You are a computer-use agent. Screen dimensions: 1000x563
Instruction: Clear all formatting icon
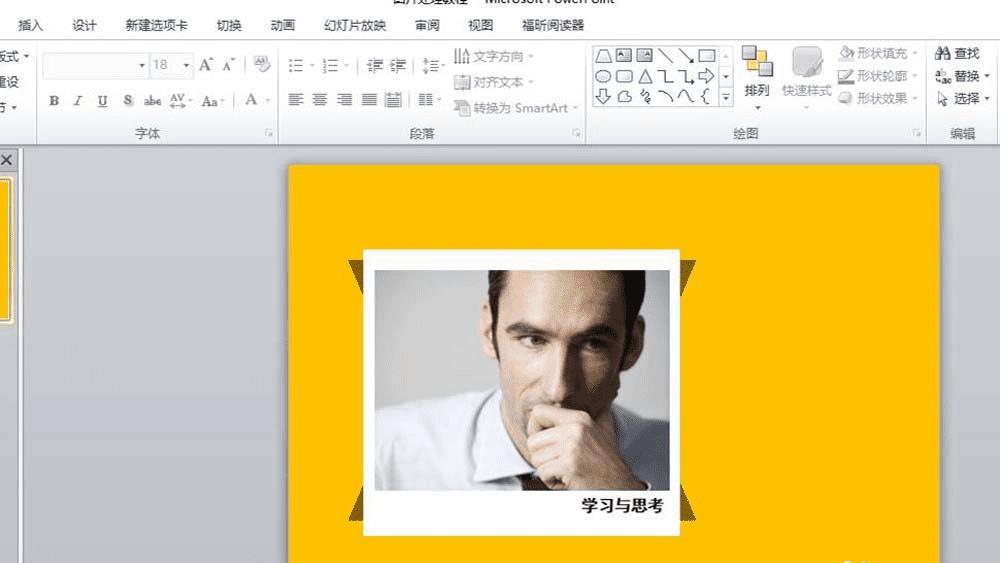coord(261,64)
